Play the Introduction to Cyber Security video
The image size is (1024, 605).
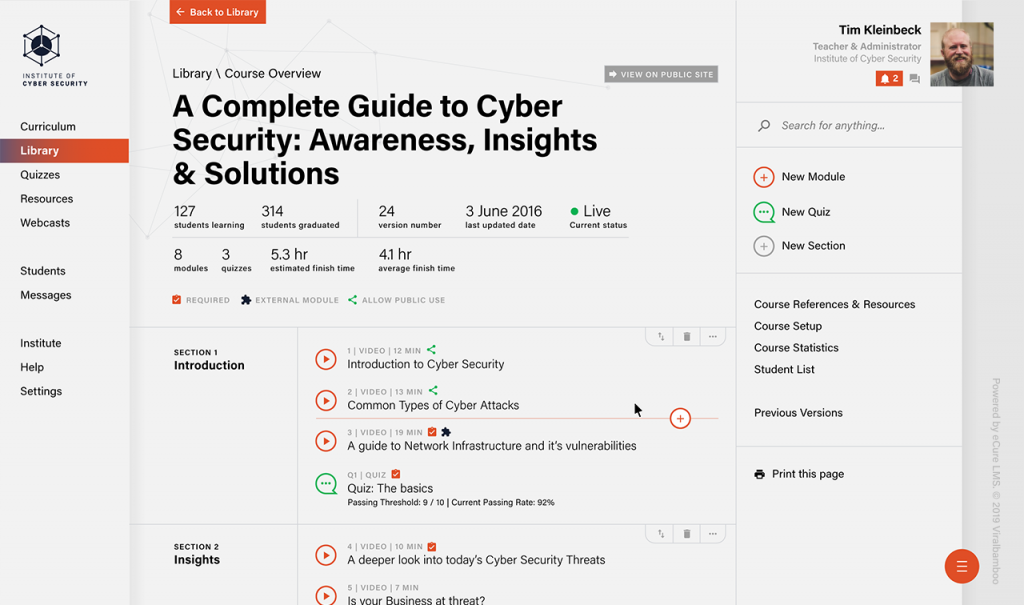326,359
